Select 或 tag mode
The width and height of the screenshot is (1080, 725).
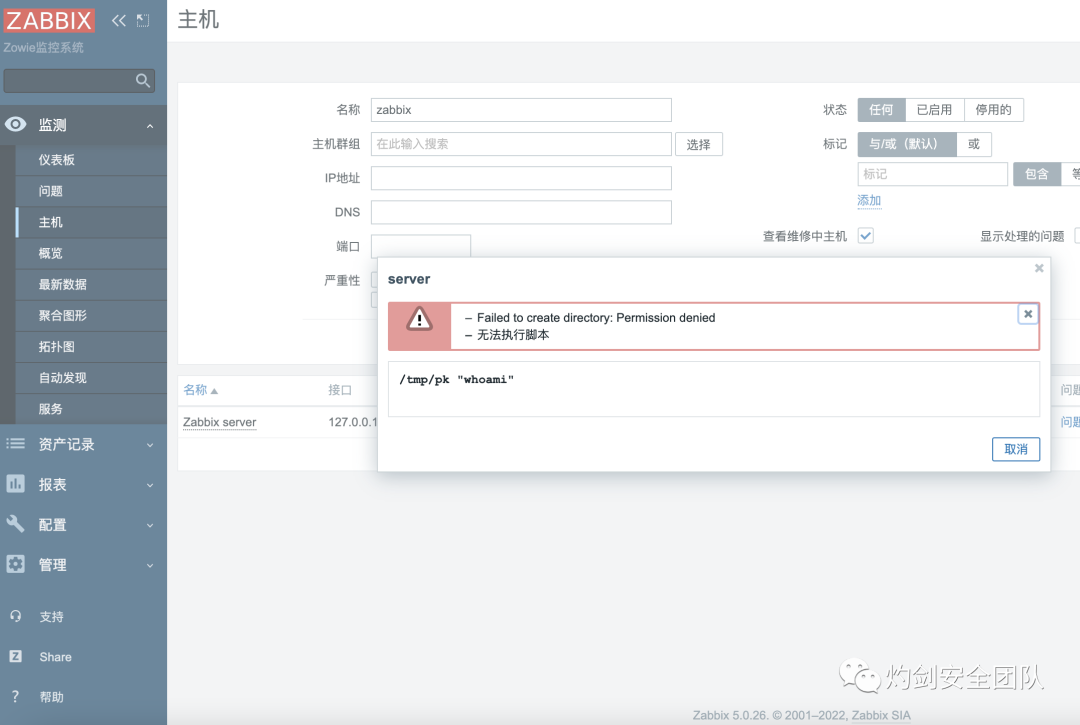[973, 144]
